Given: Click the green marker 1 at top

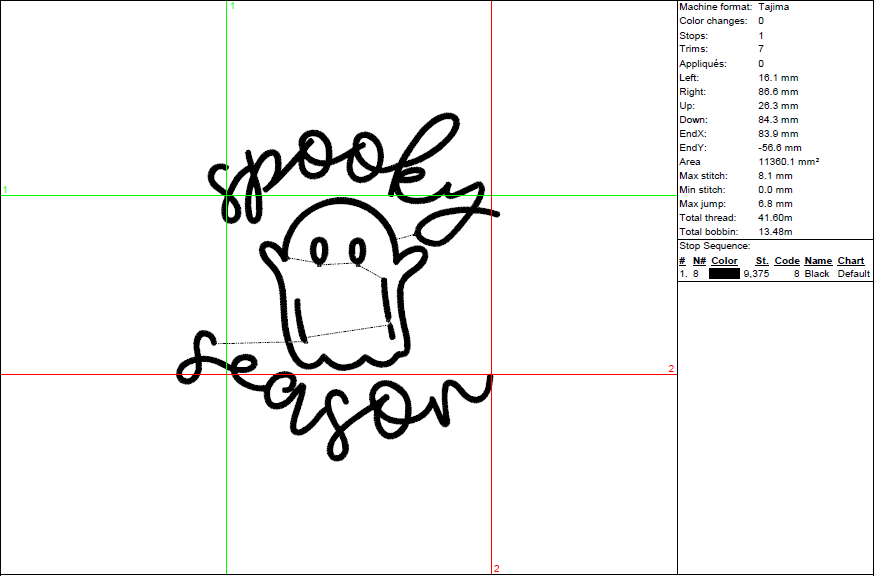Looking at the screenshot, I should pyautogui.click(x=233, y=6).
